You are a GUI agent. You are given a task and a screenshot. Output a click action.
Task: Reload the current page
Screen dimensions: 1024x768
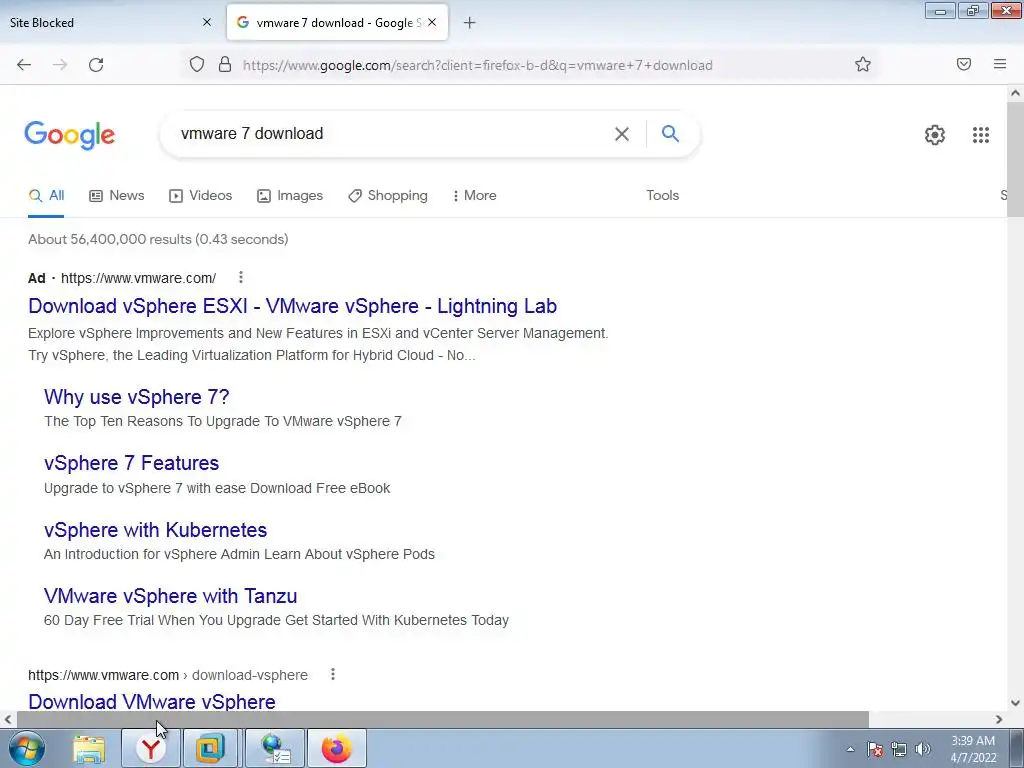(96, 65)
